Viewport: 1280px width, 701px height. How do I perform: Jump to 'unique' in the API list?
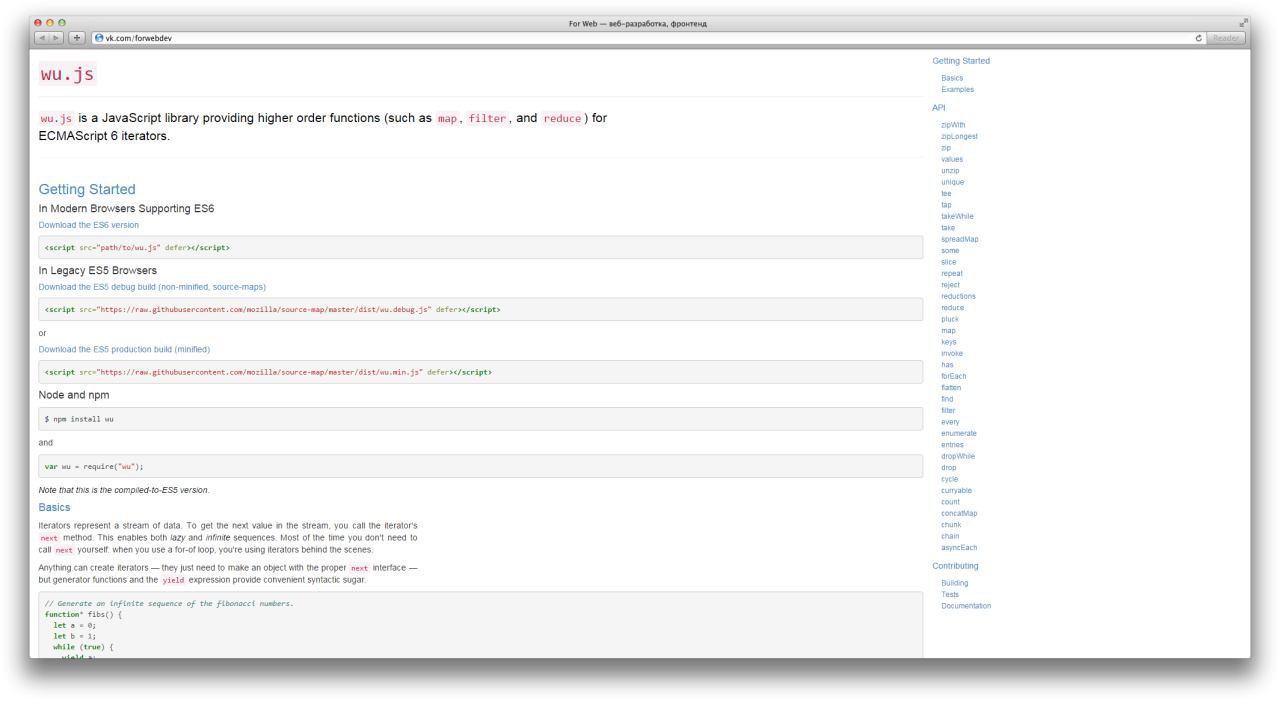point(953,182)
